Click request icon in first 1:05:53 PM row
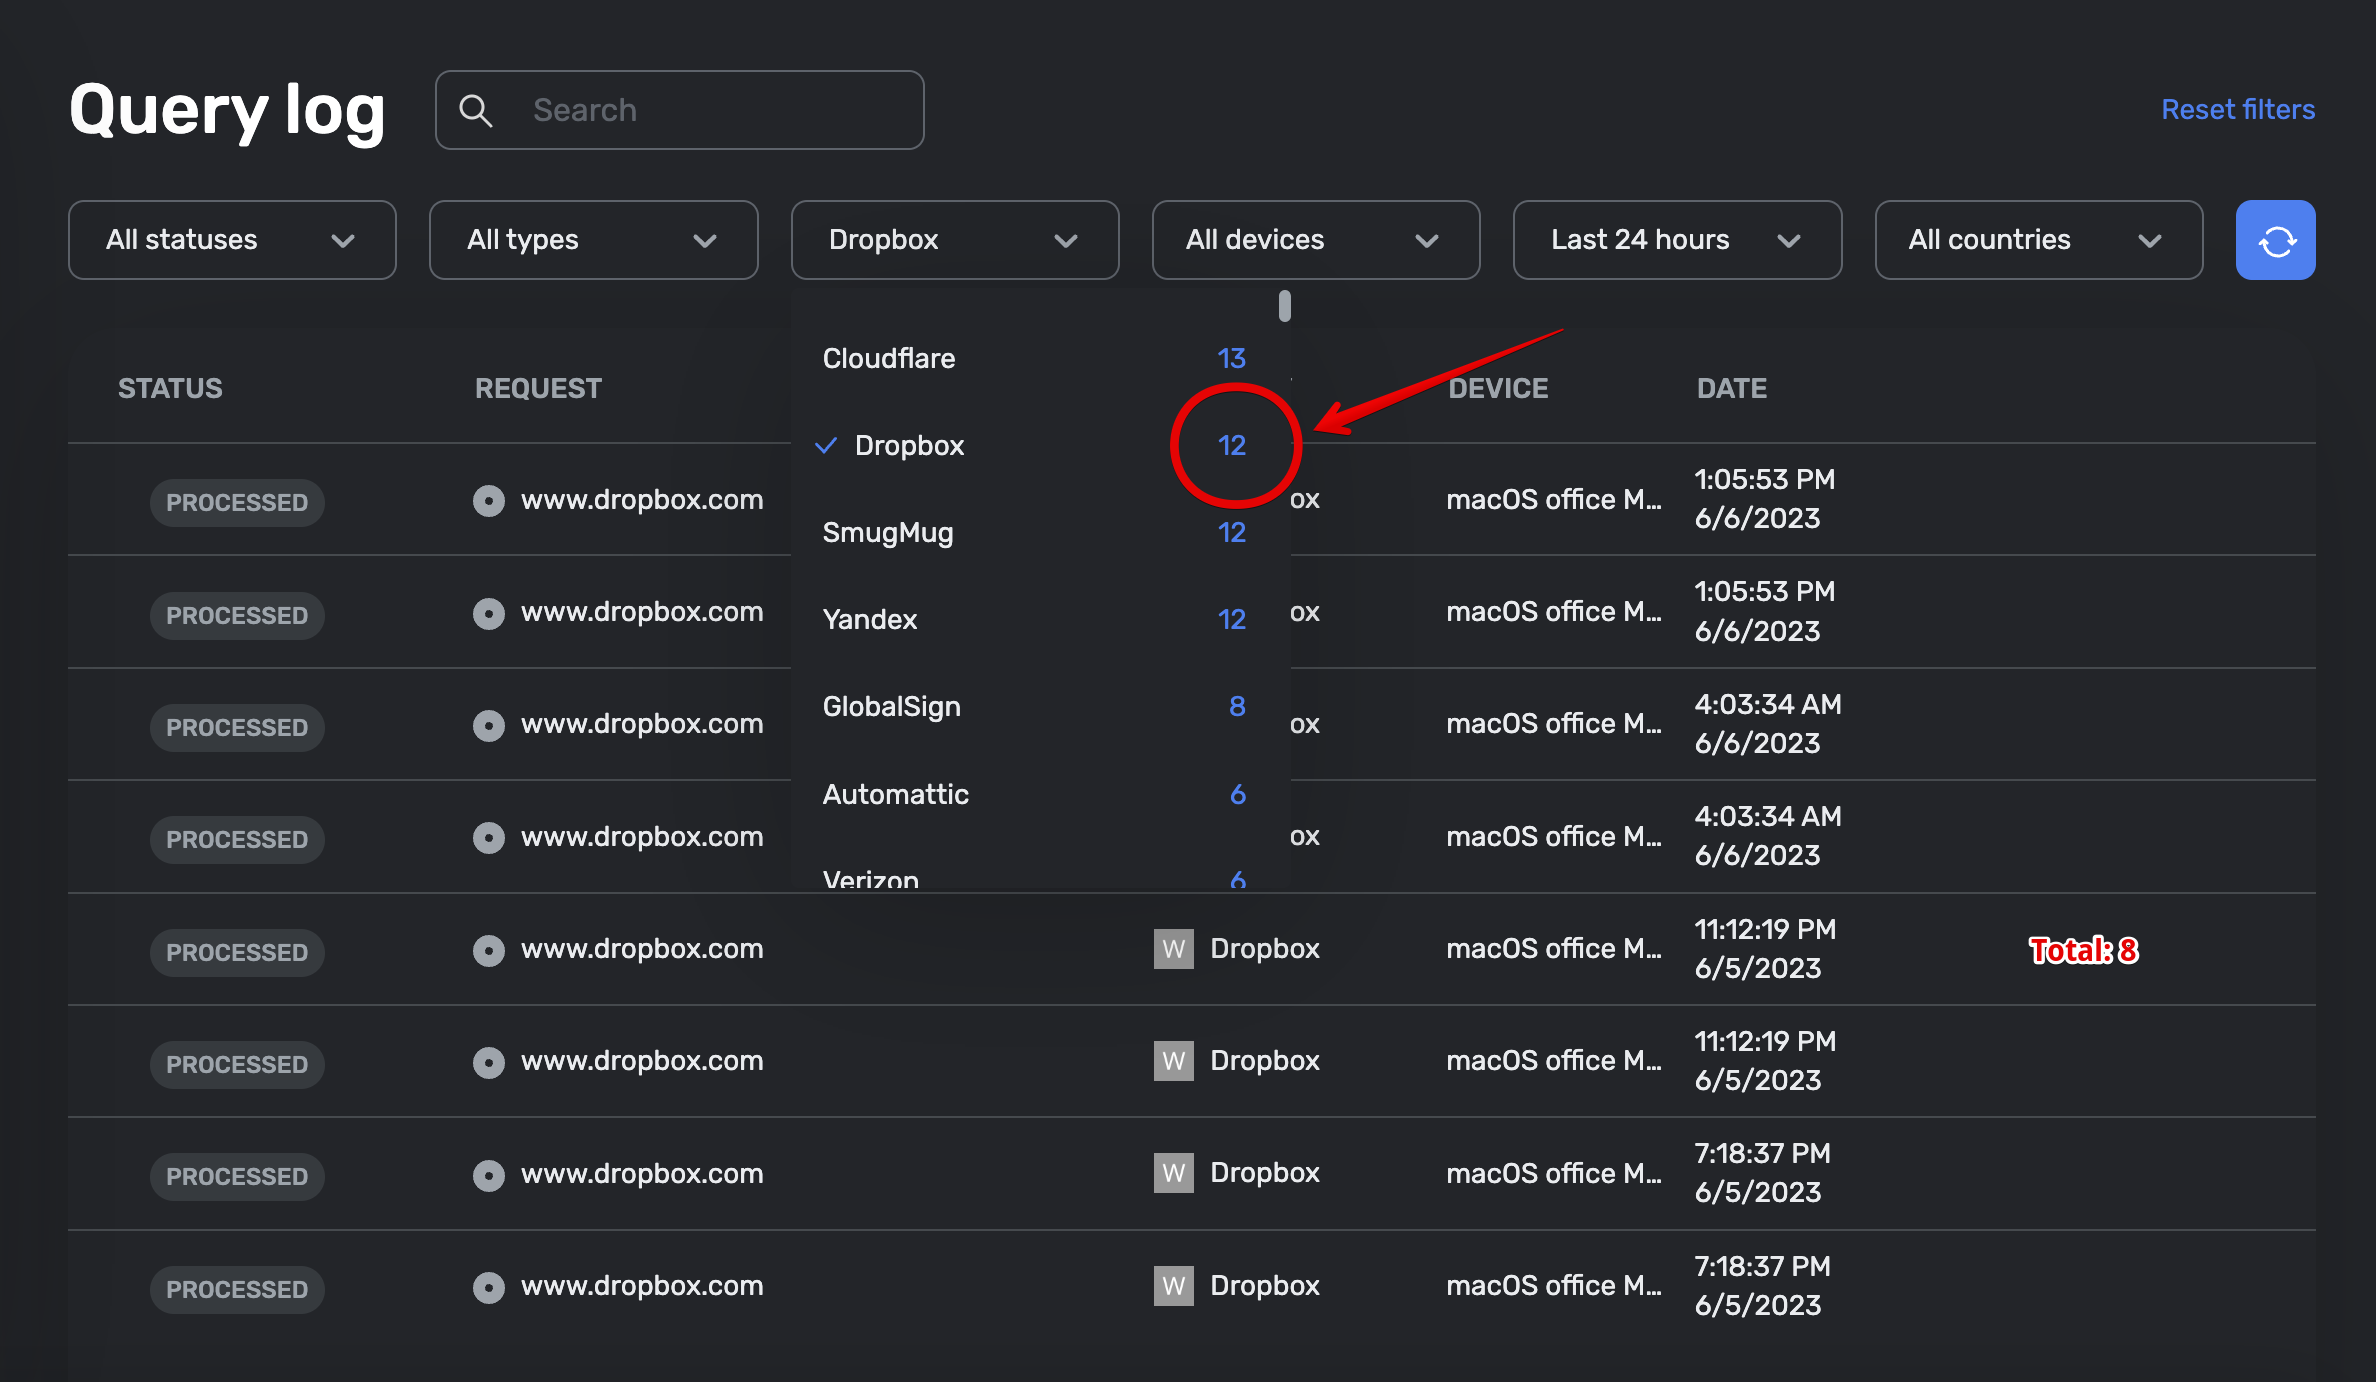This screenshot has width=2376, height=1382. [489, 500]
